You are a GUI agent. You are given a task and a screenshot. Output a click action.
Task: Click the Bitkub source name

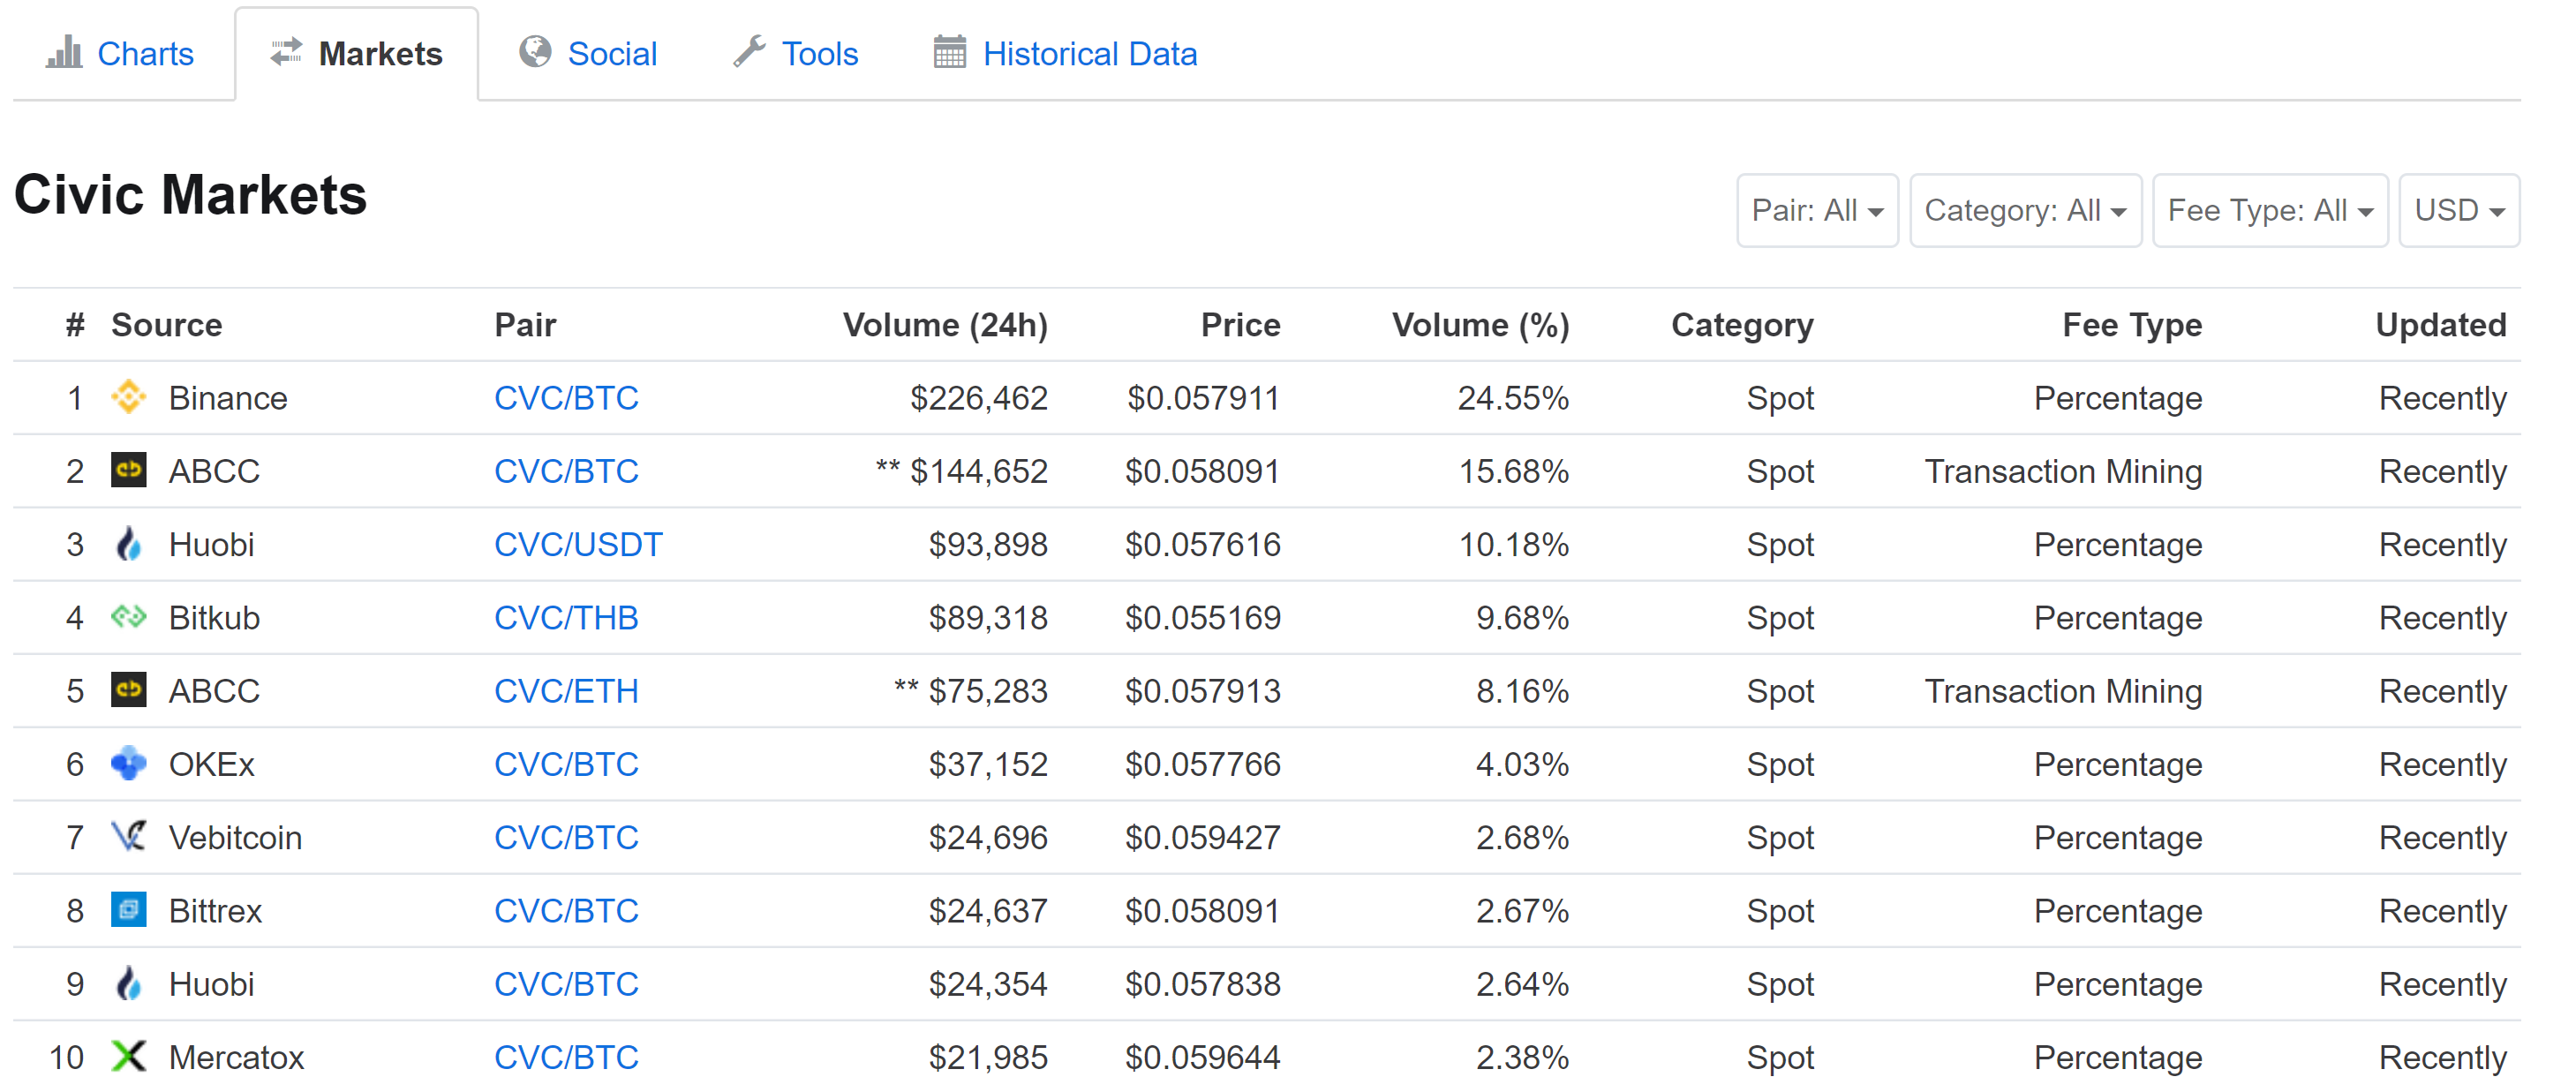(x=214, y=618)
